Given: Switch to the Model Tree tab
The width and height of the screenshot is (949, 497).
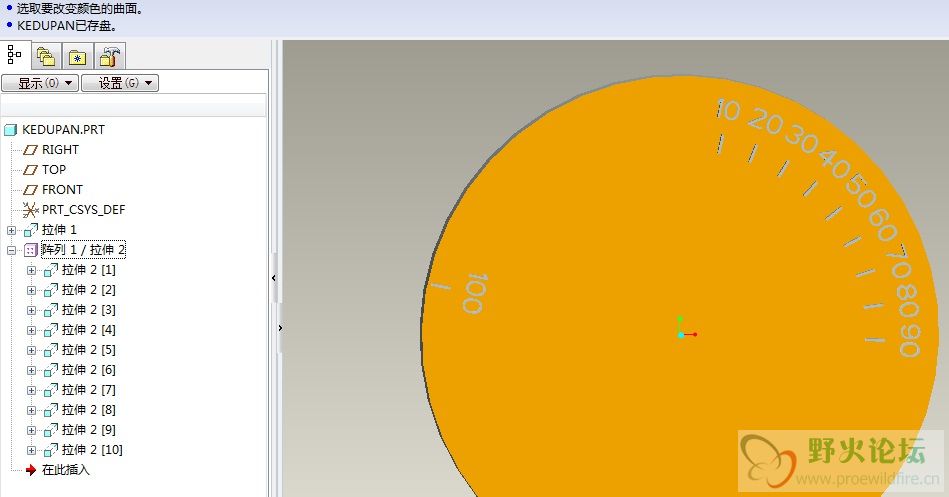Looking at the screenshot, I should 15,55.
